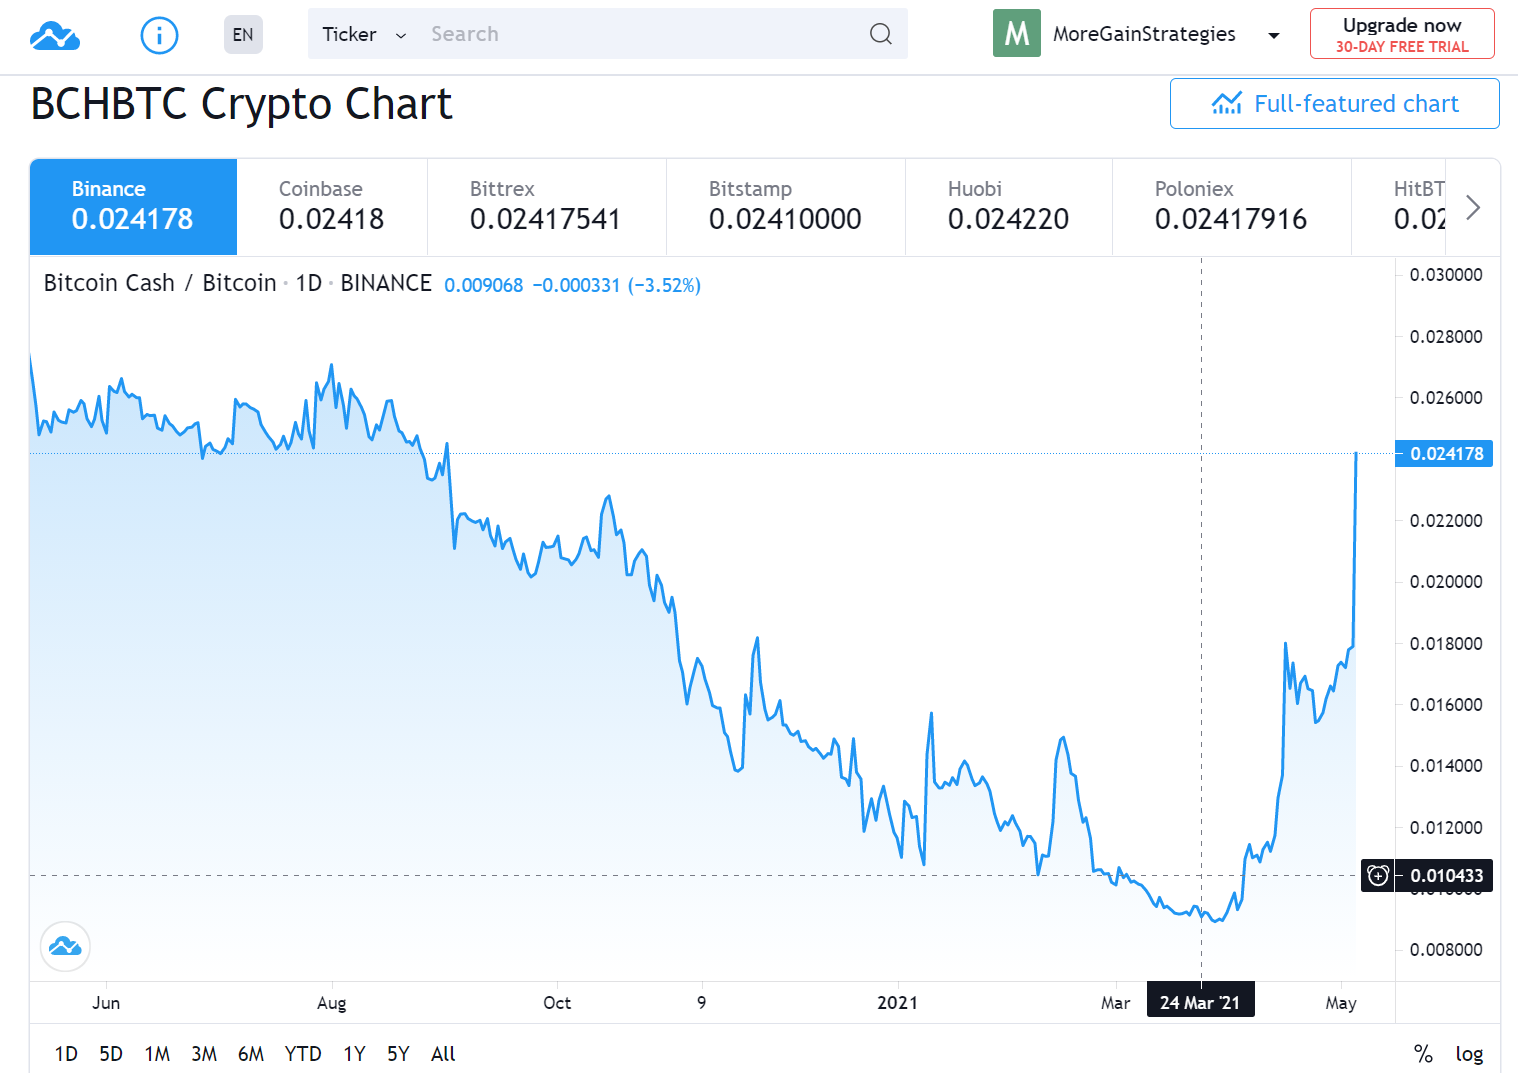
Task: Click the chart icon in Full-featured chart
Action: pos(1226,103)
